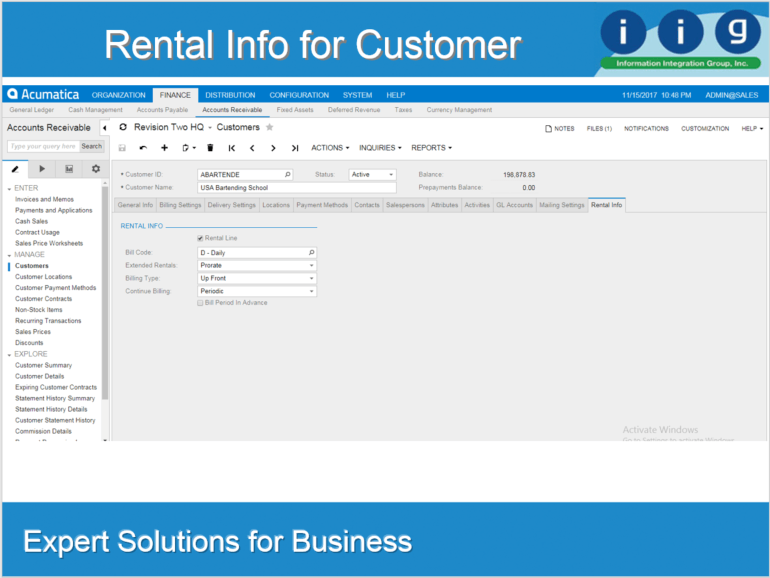770x578 pixels.
Task: Collapse the MANAGE section in sidebar
Action: [x=9, y=255]
